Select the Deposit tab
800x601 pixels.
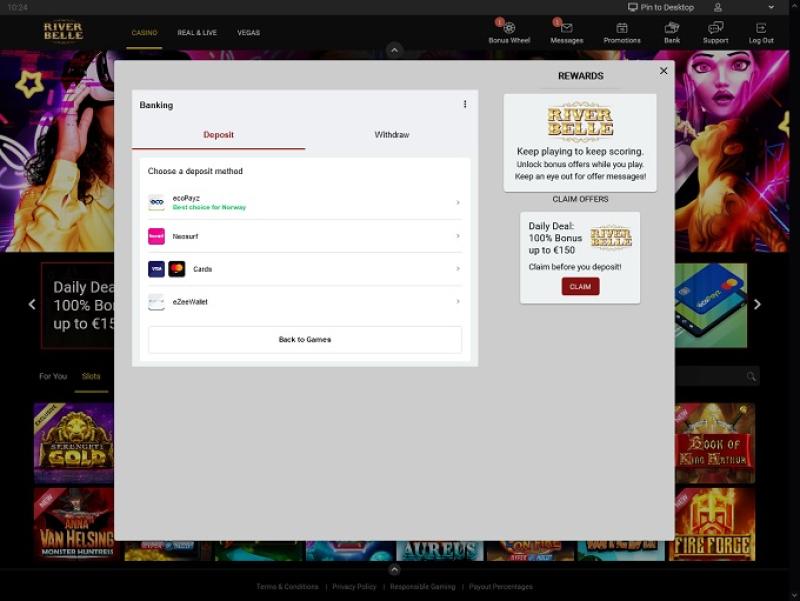pyautogui.click(x=218, y=135)
